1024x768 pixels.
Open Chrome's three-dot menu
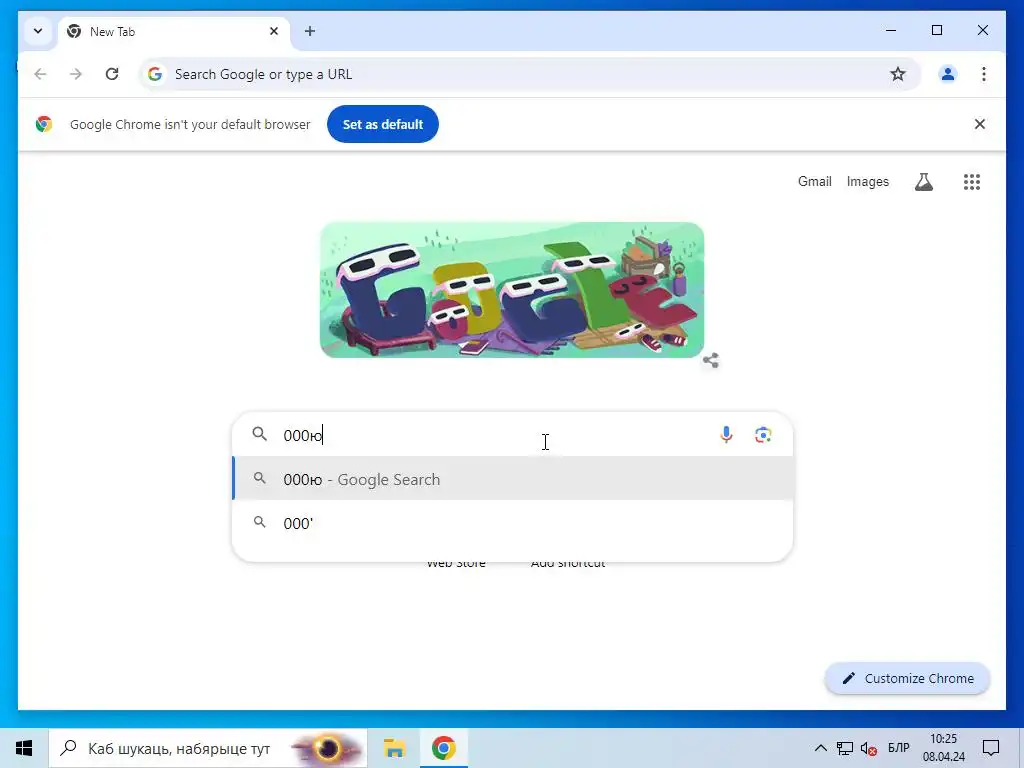point(984,74)
